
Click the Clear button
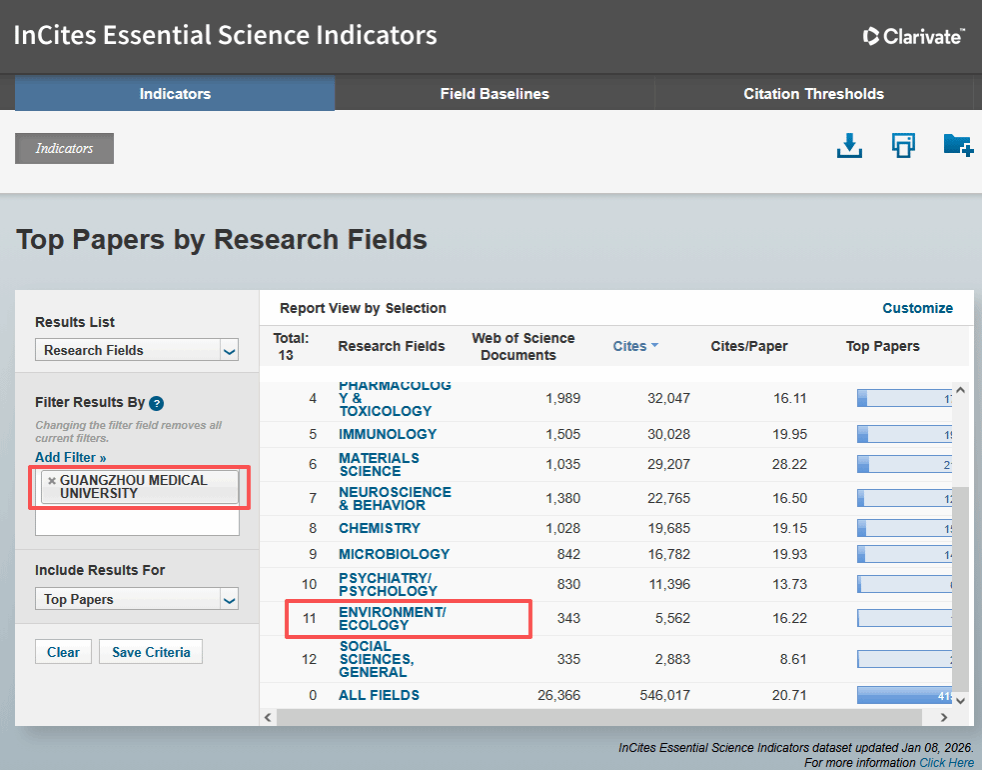(63, 652)
